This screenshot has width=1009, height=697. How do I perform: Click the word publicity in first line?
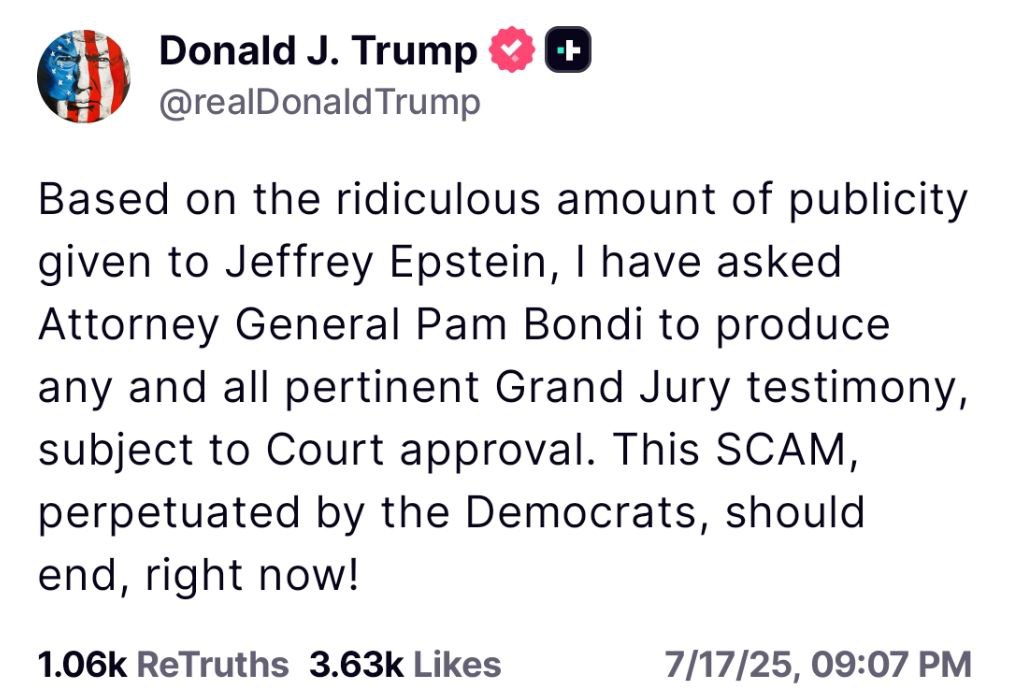coord(878,200)
